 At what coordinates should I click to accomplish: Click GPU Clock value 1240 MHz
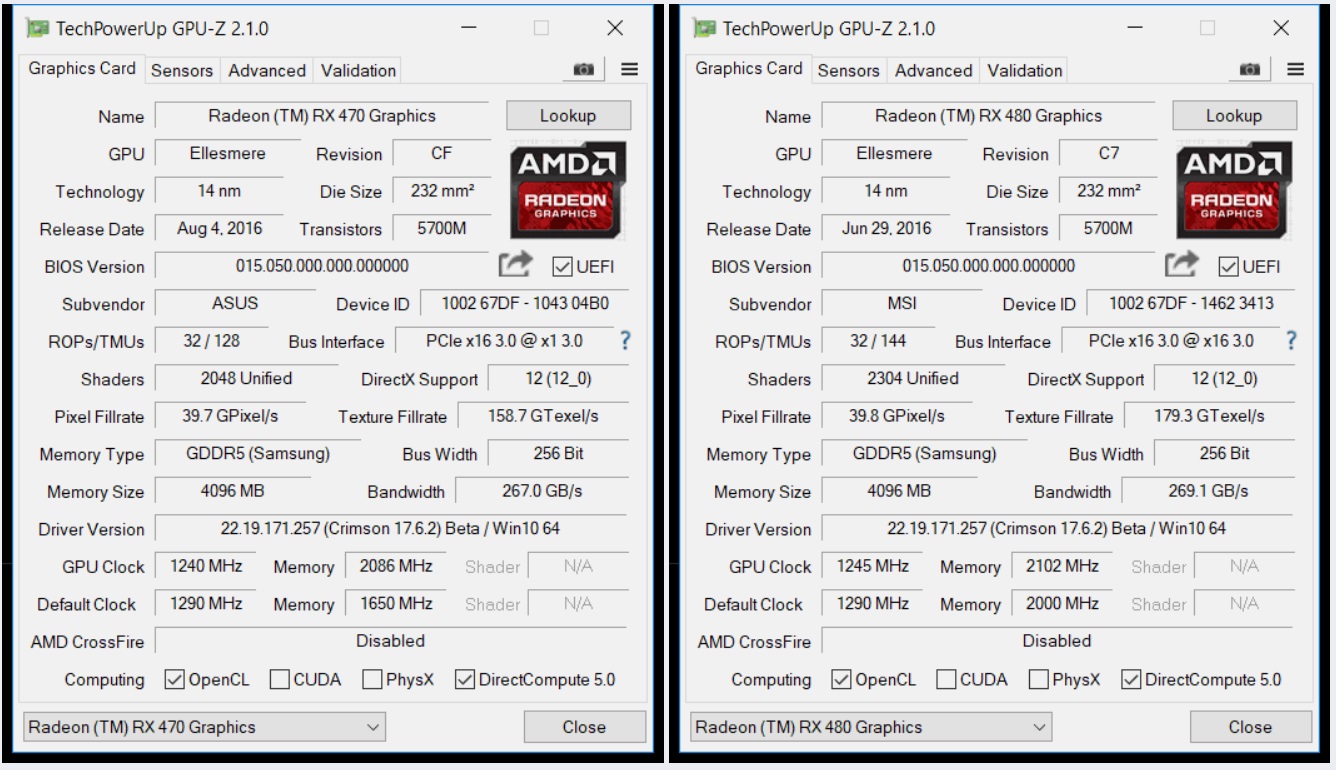[206, 566]
